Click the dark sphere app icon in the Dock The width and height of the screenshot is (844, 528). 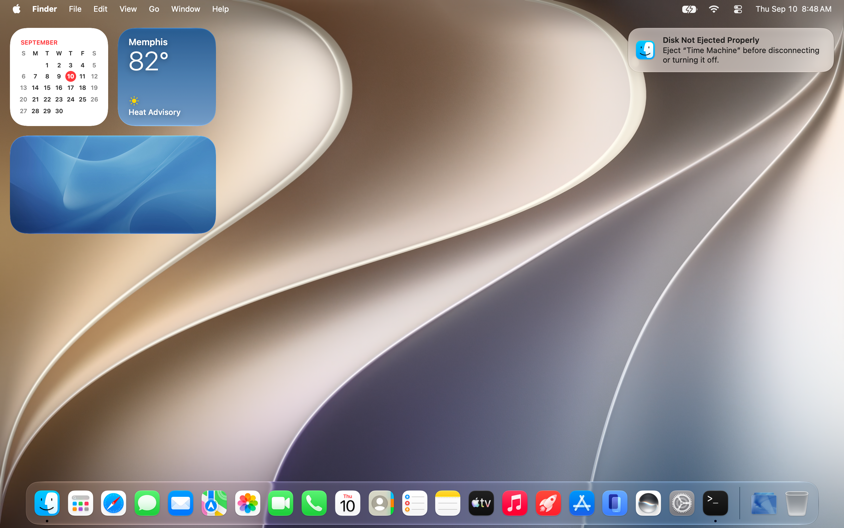[648, 503]
